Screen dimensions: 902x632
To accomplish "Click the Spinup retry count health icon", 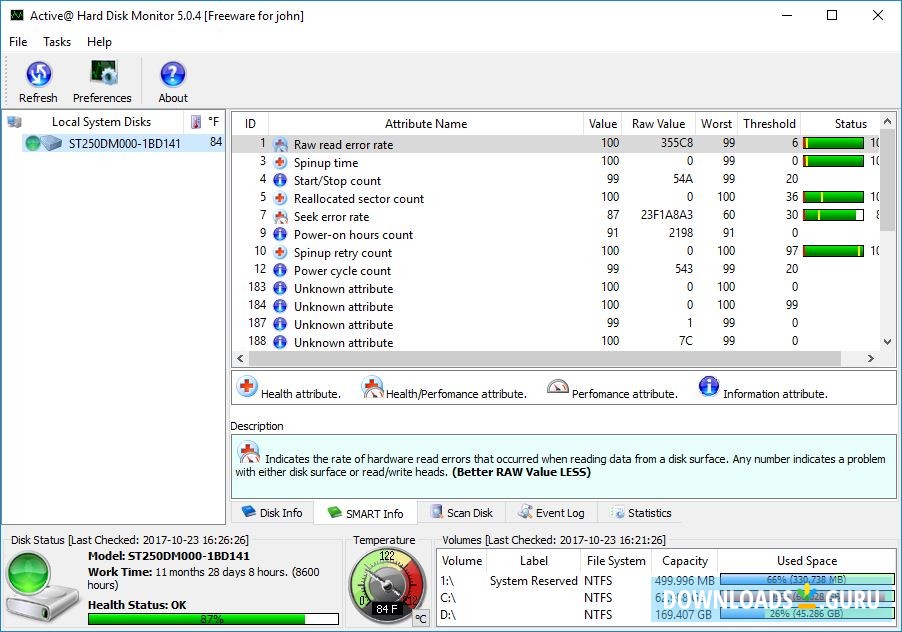I will tap(280, 252).
